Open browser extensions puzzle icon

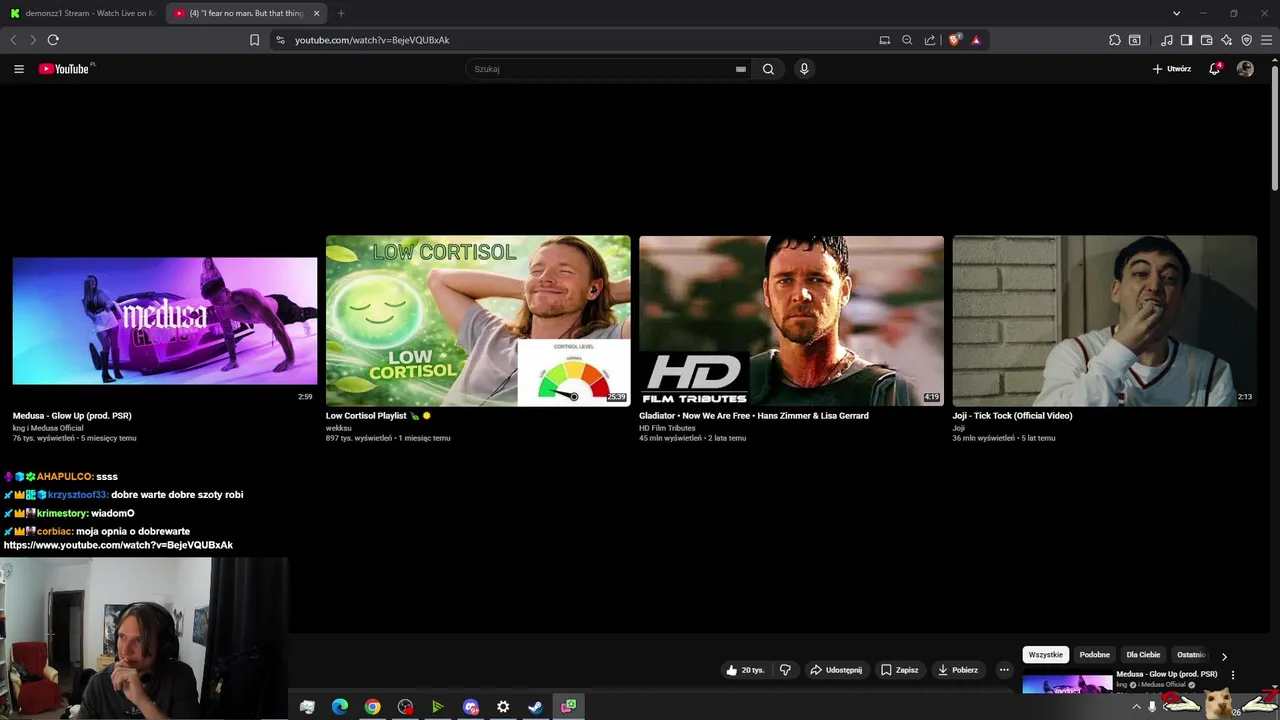(1115, 40)
